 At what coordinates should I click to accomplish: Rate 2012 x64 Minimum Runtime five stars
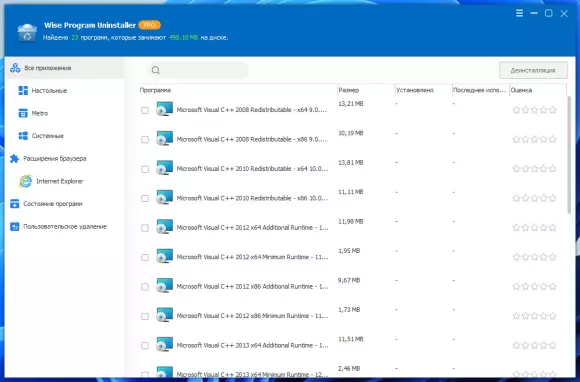click(553, 257)
